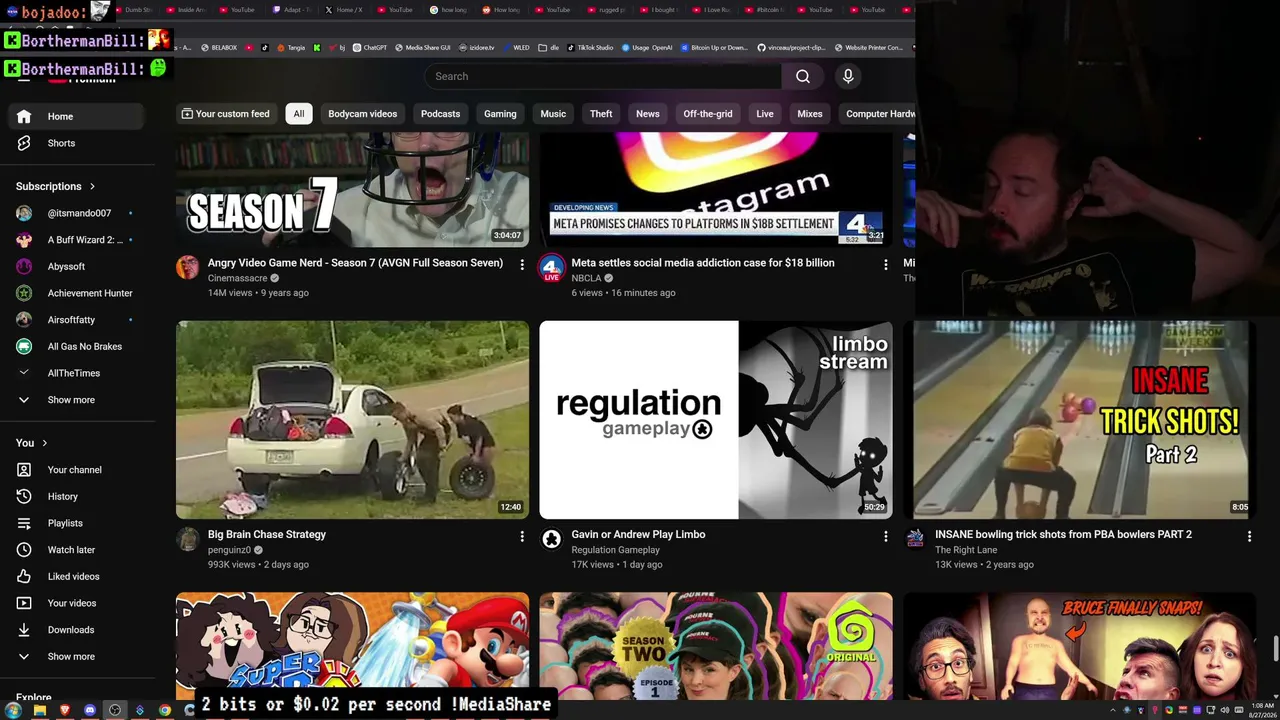Select the Gaming filter chip
This screenshot has height=720, width=1280.
click(x=500, y=114)
